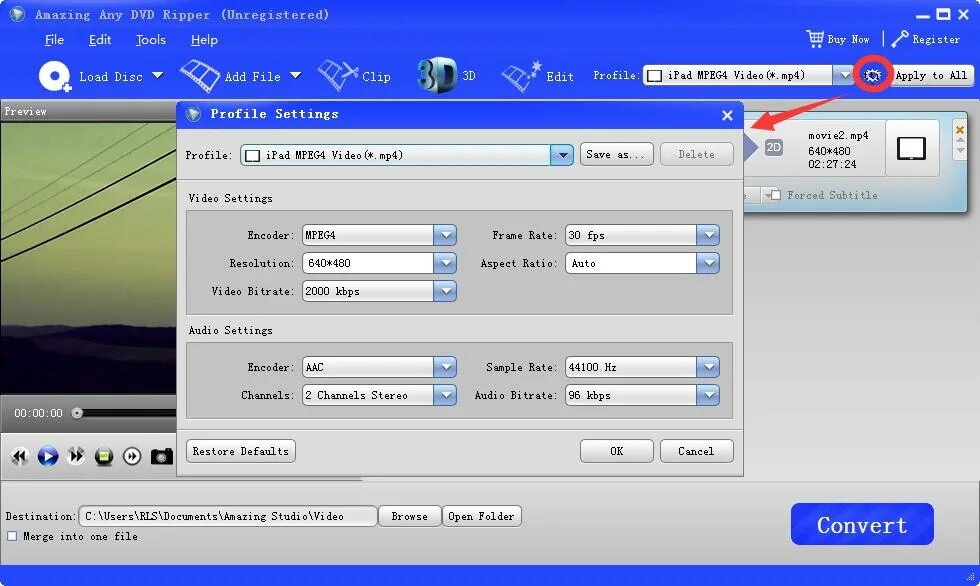This screenshot has height=586, width=980.
Task: Open the Load Disc dropdown arrow
Action: pyautogui.click(x=158, y=76)
